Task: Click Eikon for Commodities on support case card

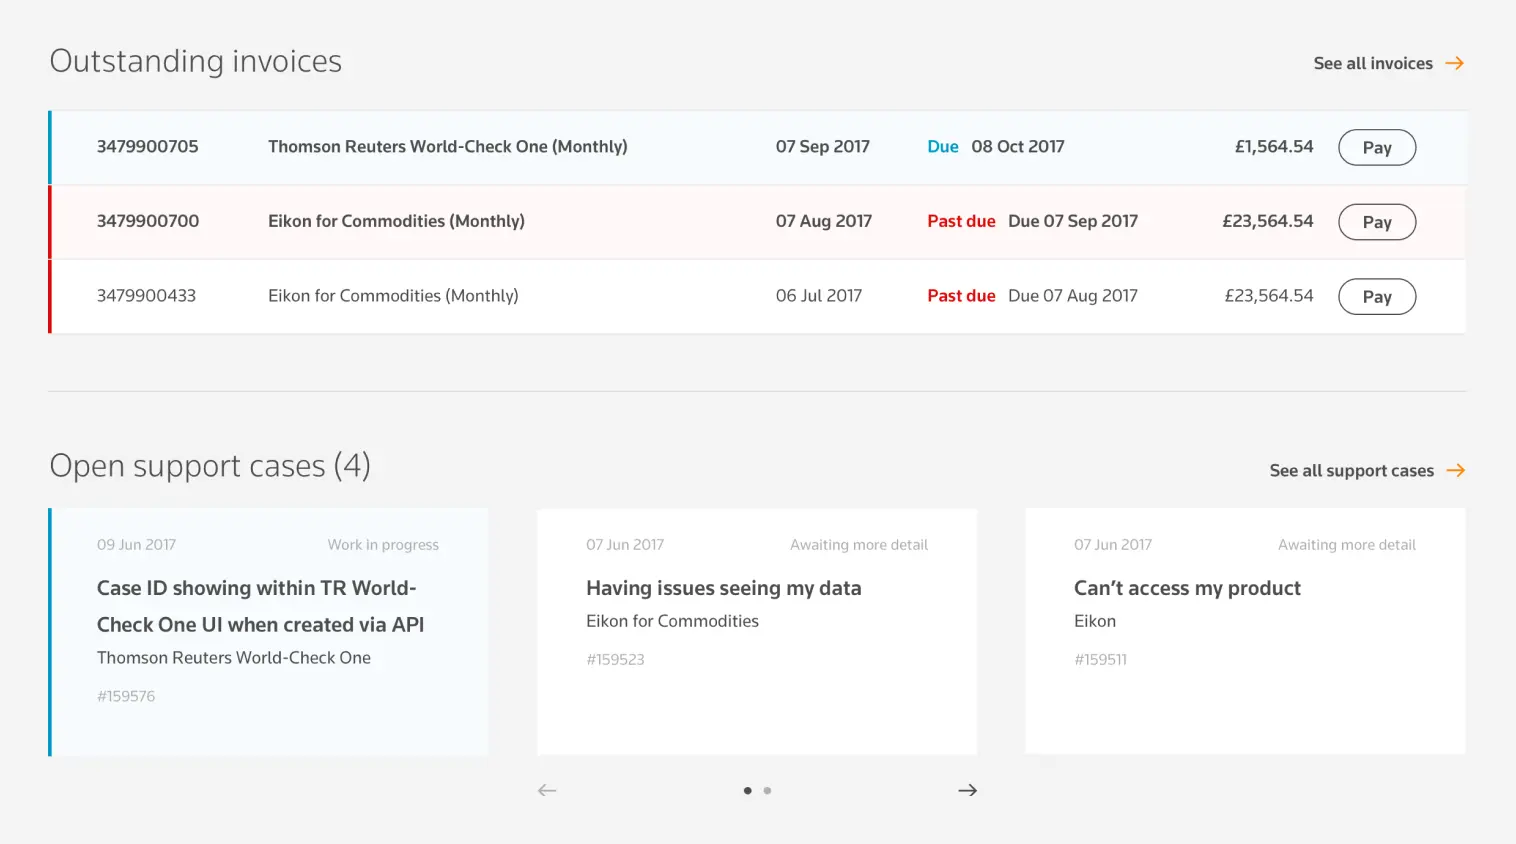Action: (x=672, y=621)
